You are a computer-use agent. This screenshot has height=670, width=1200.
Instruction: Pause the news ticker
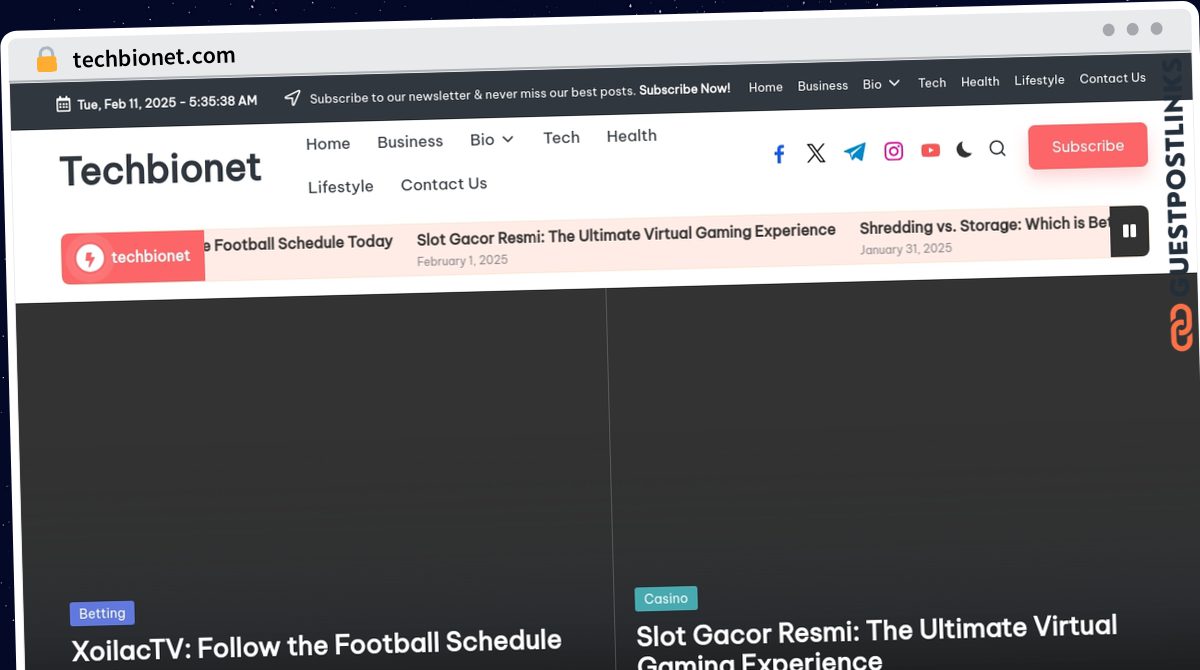click(1129, 231)
